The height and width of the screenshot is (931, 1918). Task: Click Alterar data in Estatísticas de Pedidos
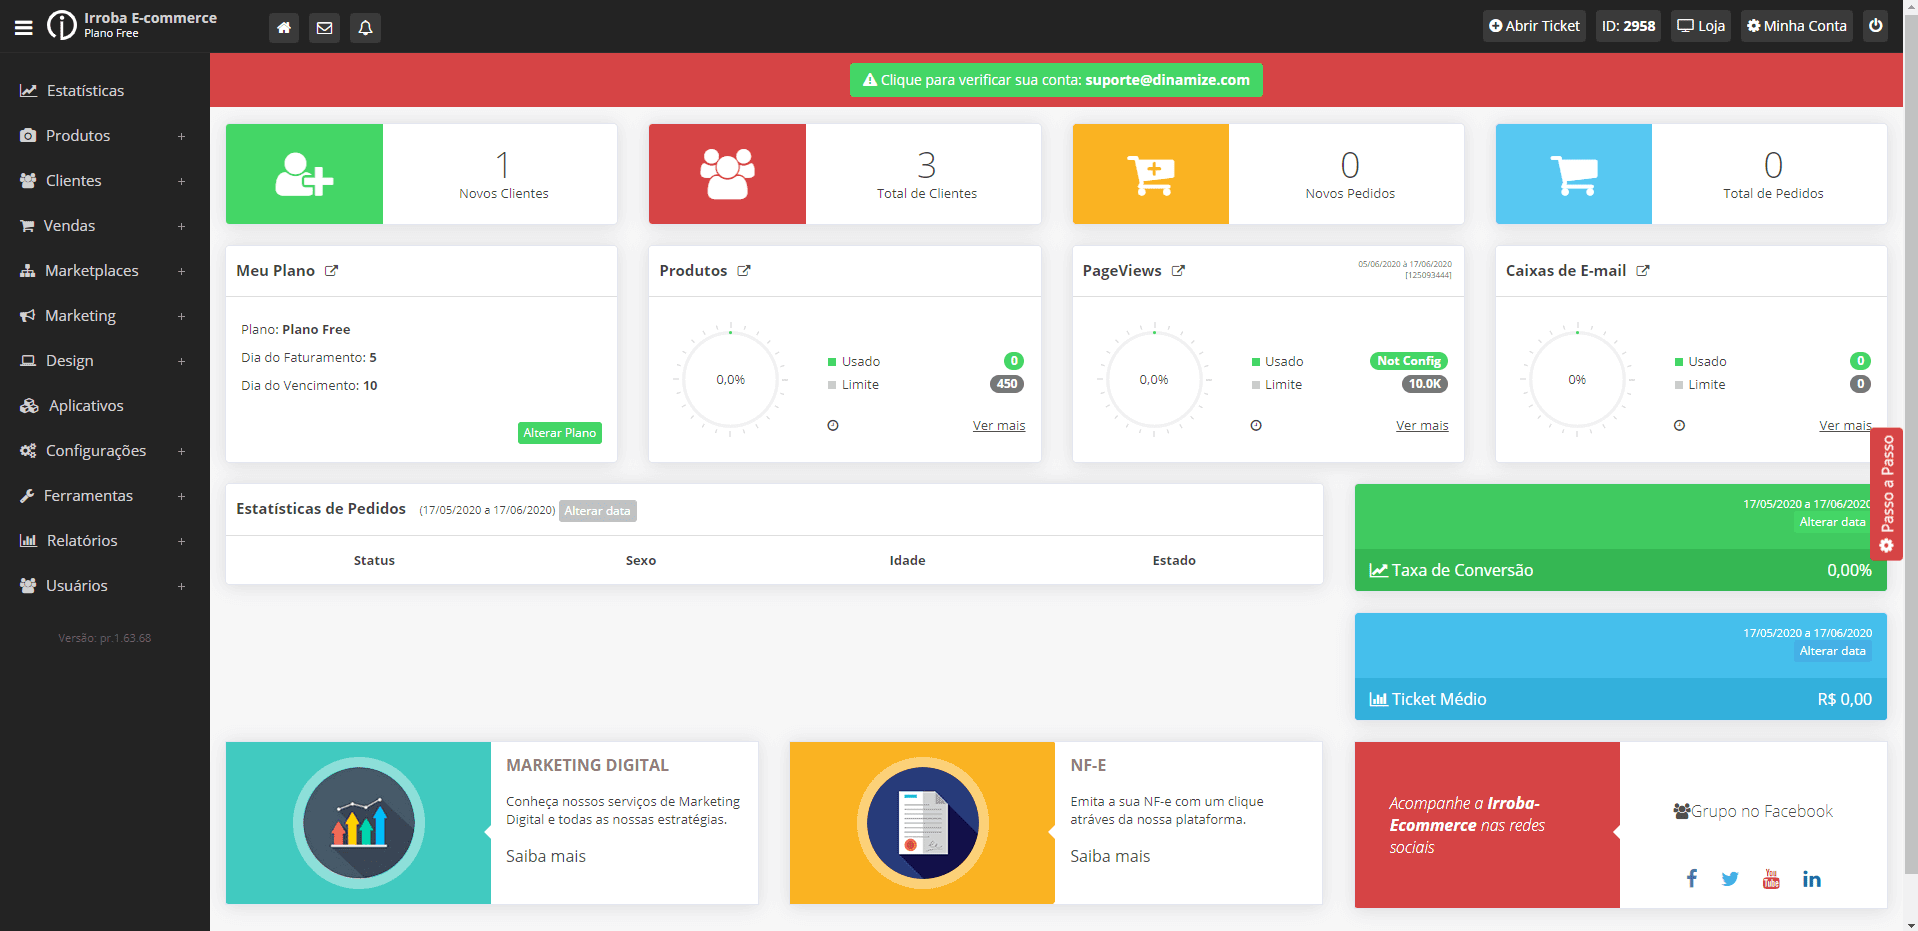pyautogui.click(x=598, y=511)
